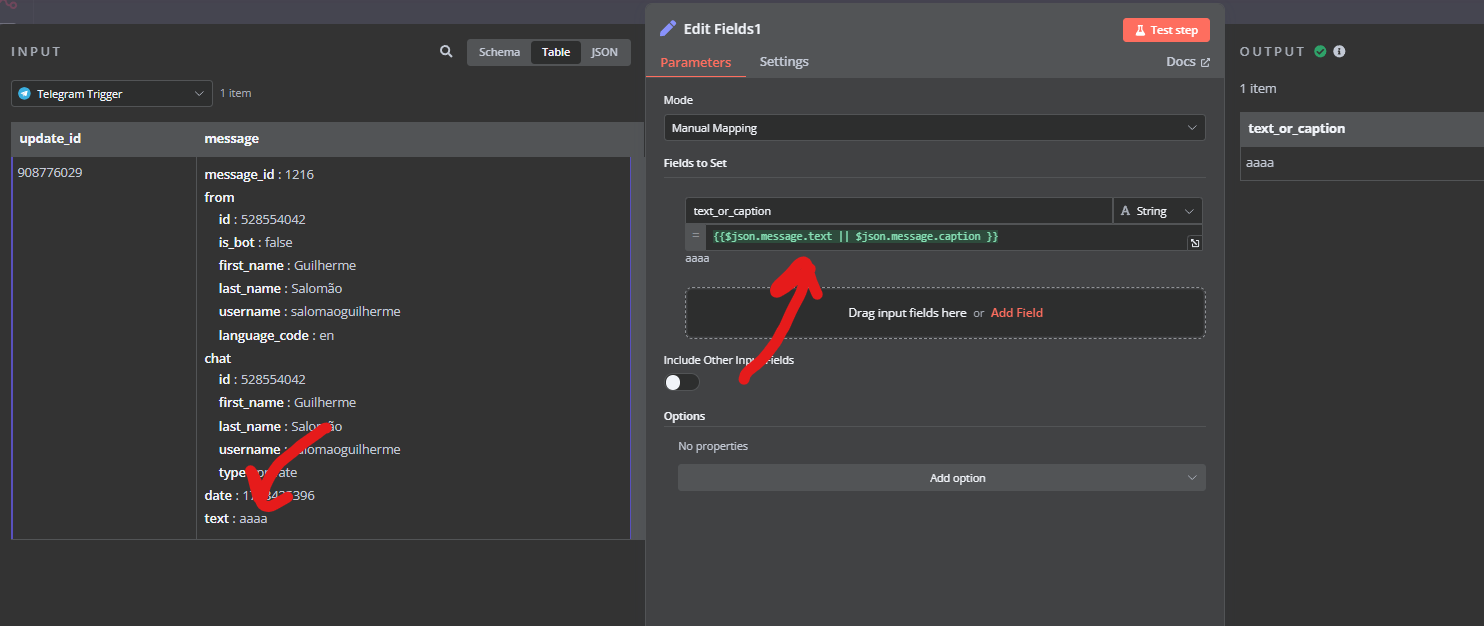
Task: Open the String type dropdown
Action: point(1157,211)
